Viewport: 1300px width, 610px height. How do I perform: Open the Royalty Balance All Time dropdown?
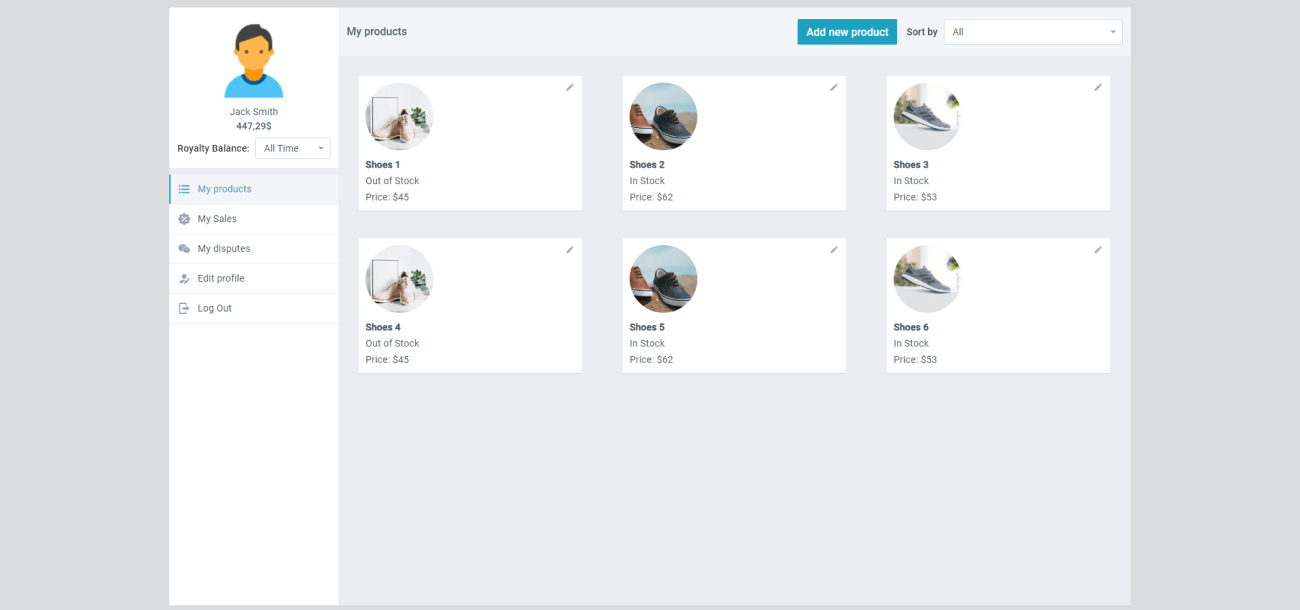coord(293,148)
